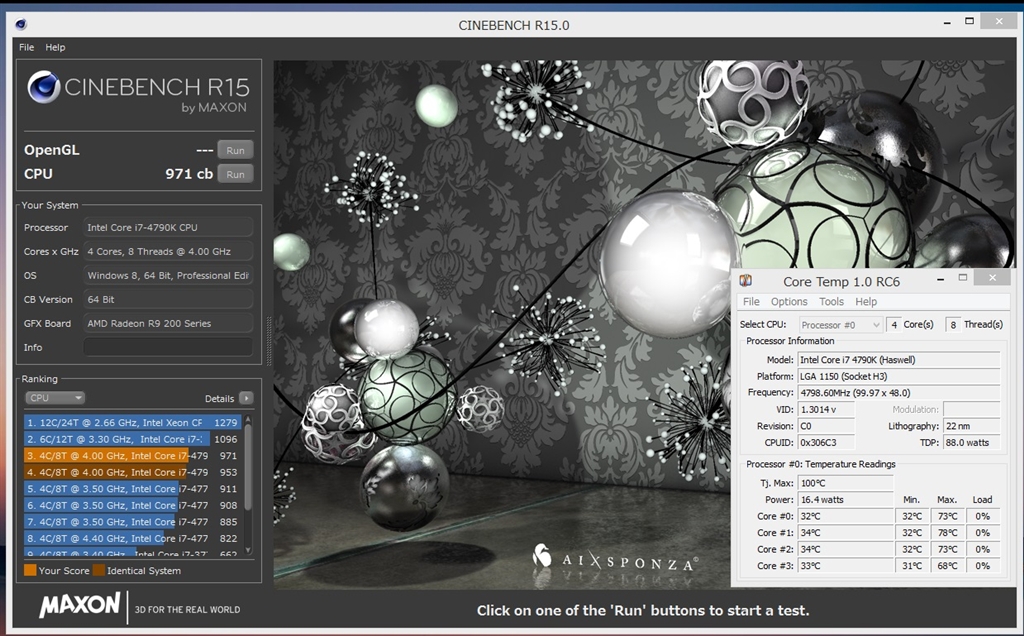Run the OpenGL benchmark test
This screenshot has width=1024, height=636.
pos(235,150)
